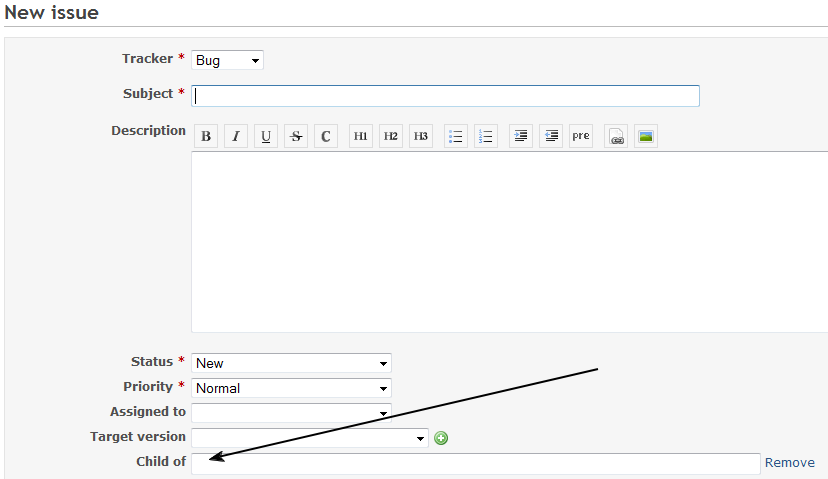This screenshot has height=479, width=828.
Task: Click the Child of field label
Action: point(161,462)
